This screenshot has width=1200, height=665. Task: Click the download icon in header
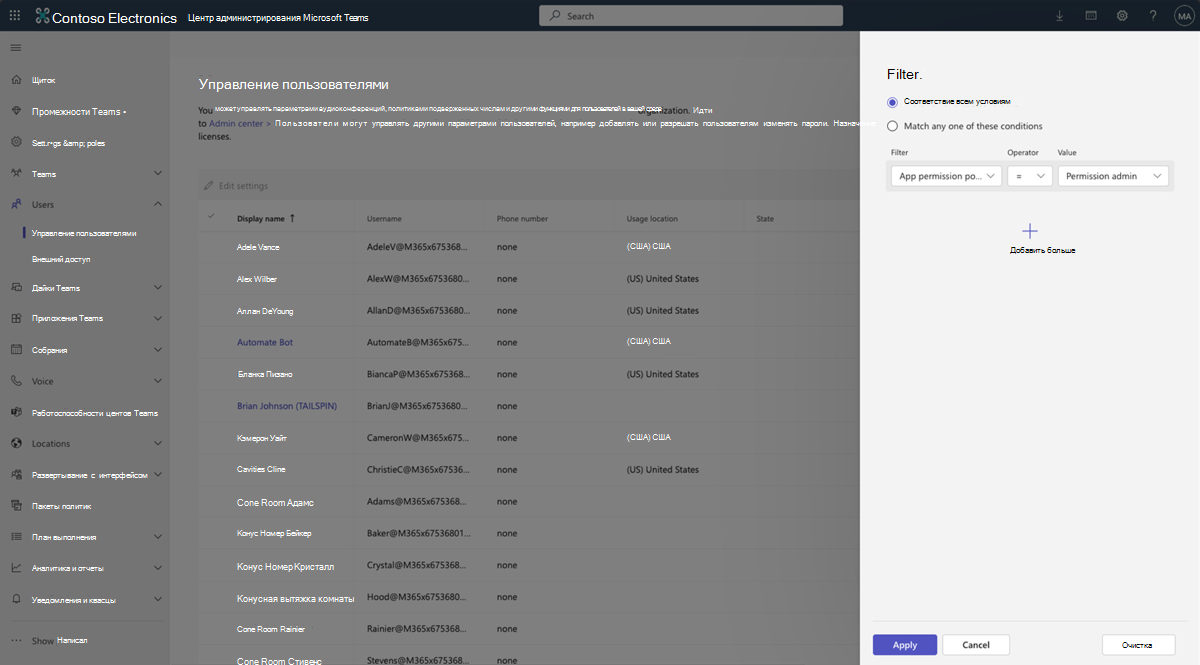[x=1060, y=16]
